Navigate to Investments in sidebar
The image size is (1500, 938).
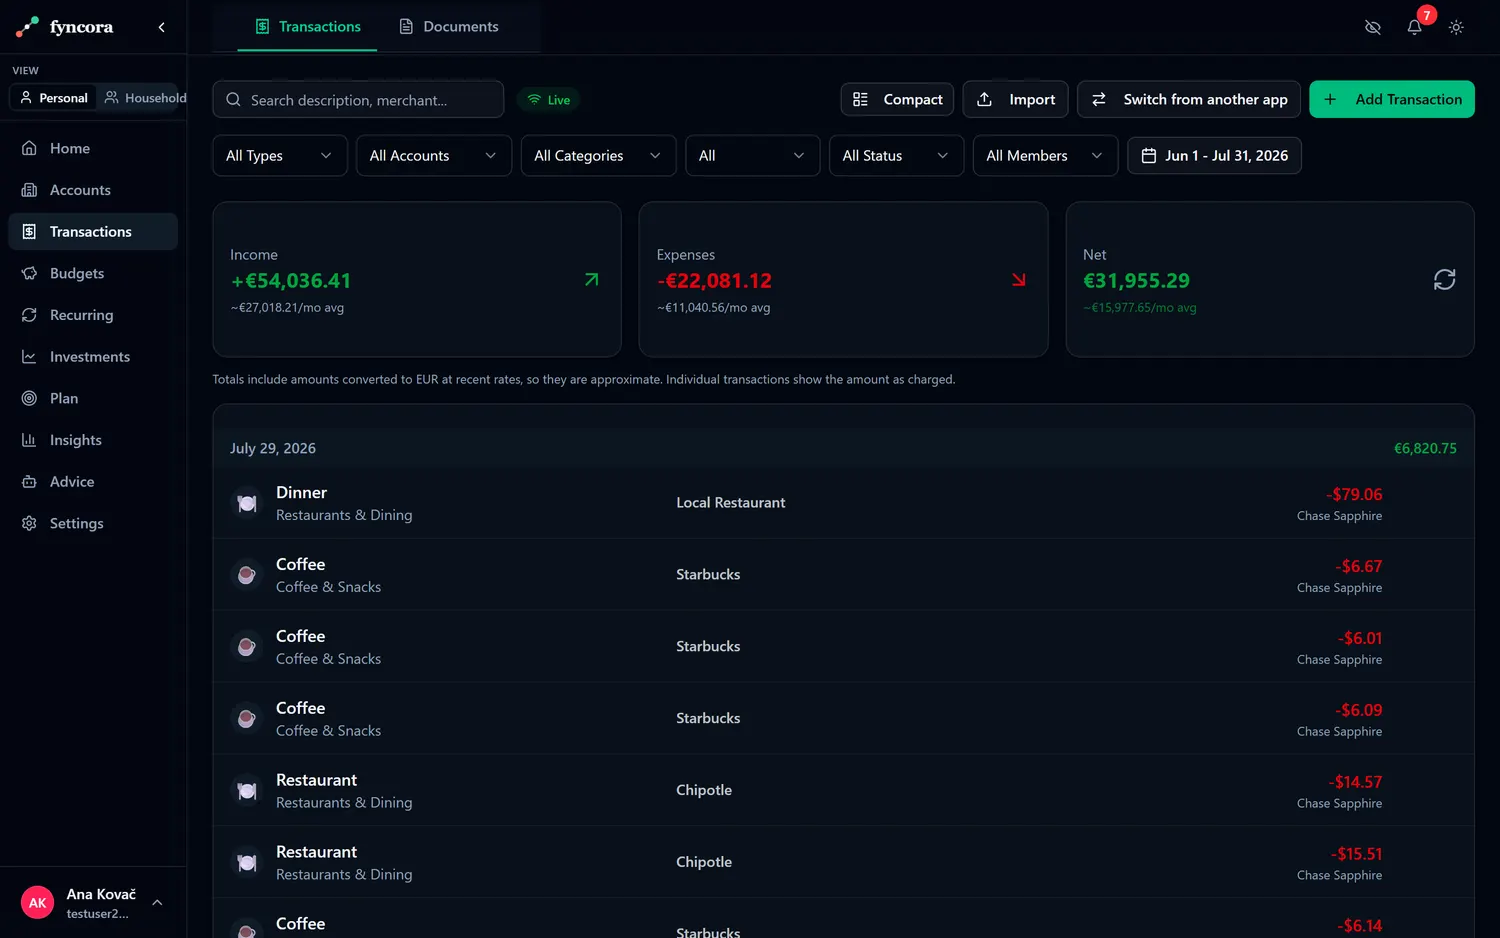tap(93, 357)
